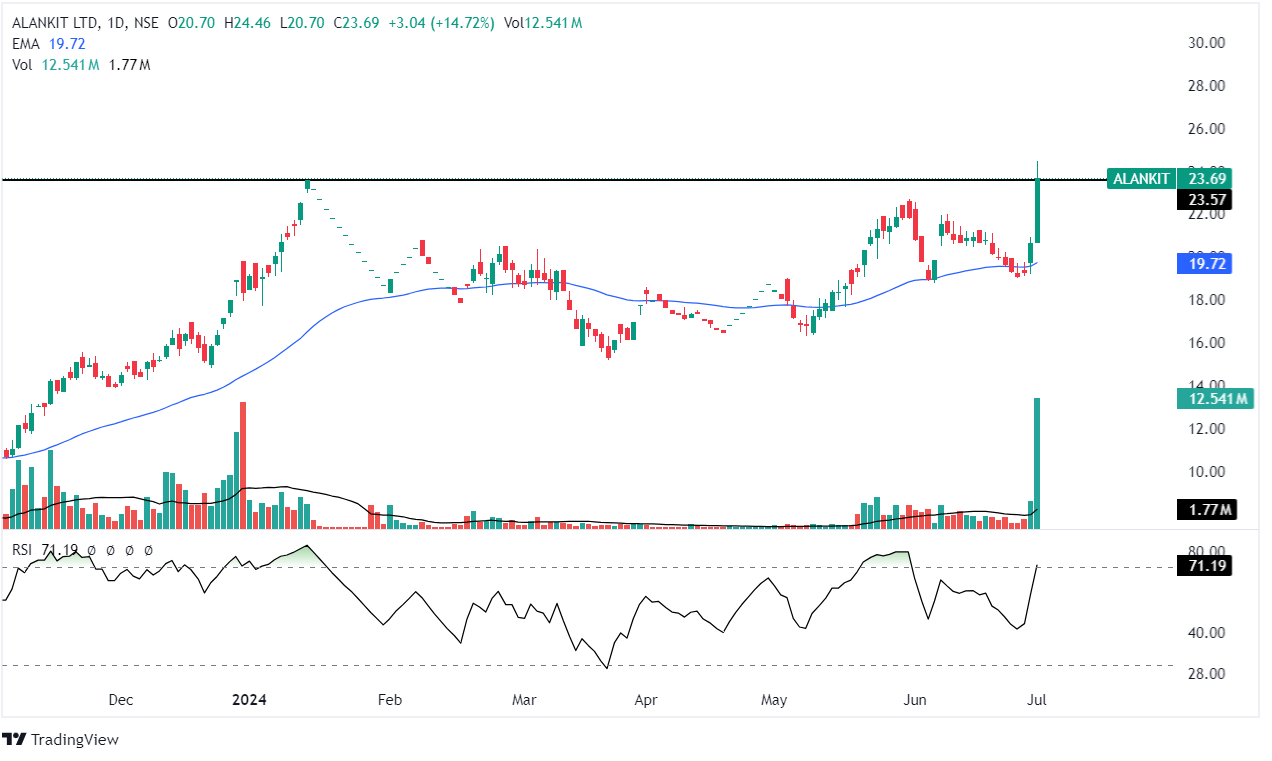
Task: Click the TradingView logo icon
Action: (x=14, y=740)
